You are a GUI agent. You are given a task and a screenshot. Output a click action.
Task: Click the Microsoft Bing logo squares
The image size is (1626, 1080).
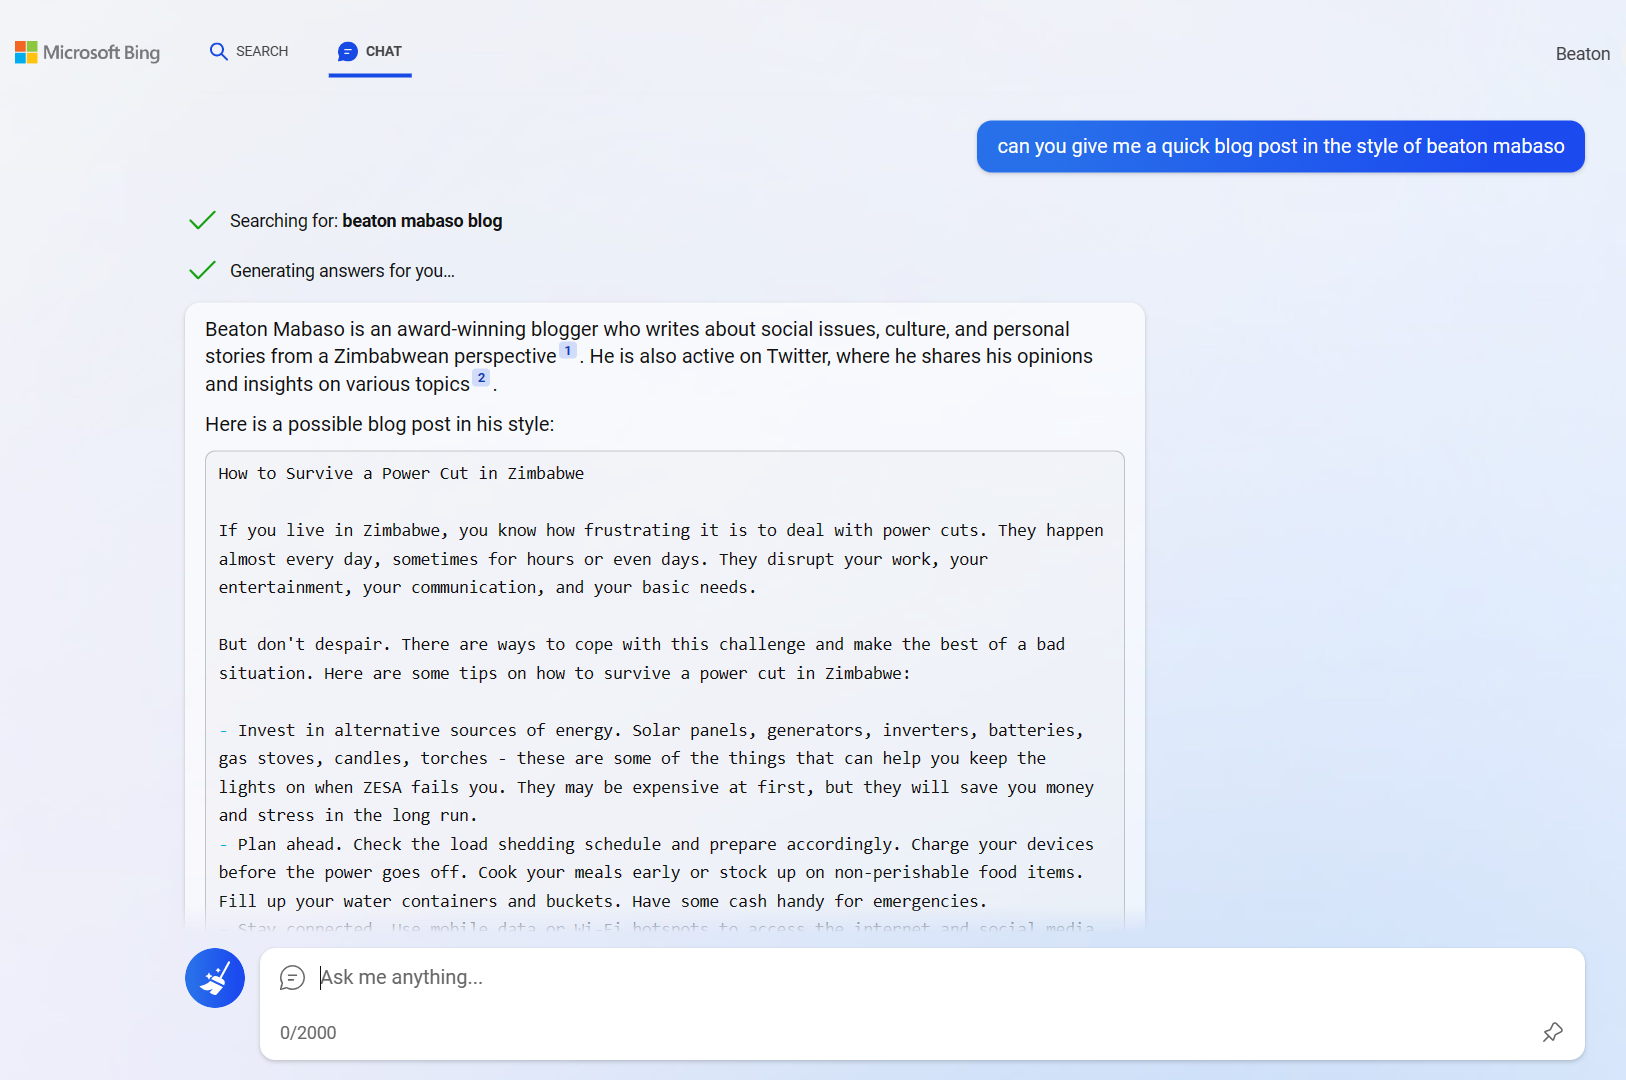(x=26, y=52)
